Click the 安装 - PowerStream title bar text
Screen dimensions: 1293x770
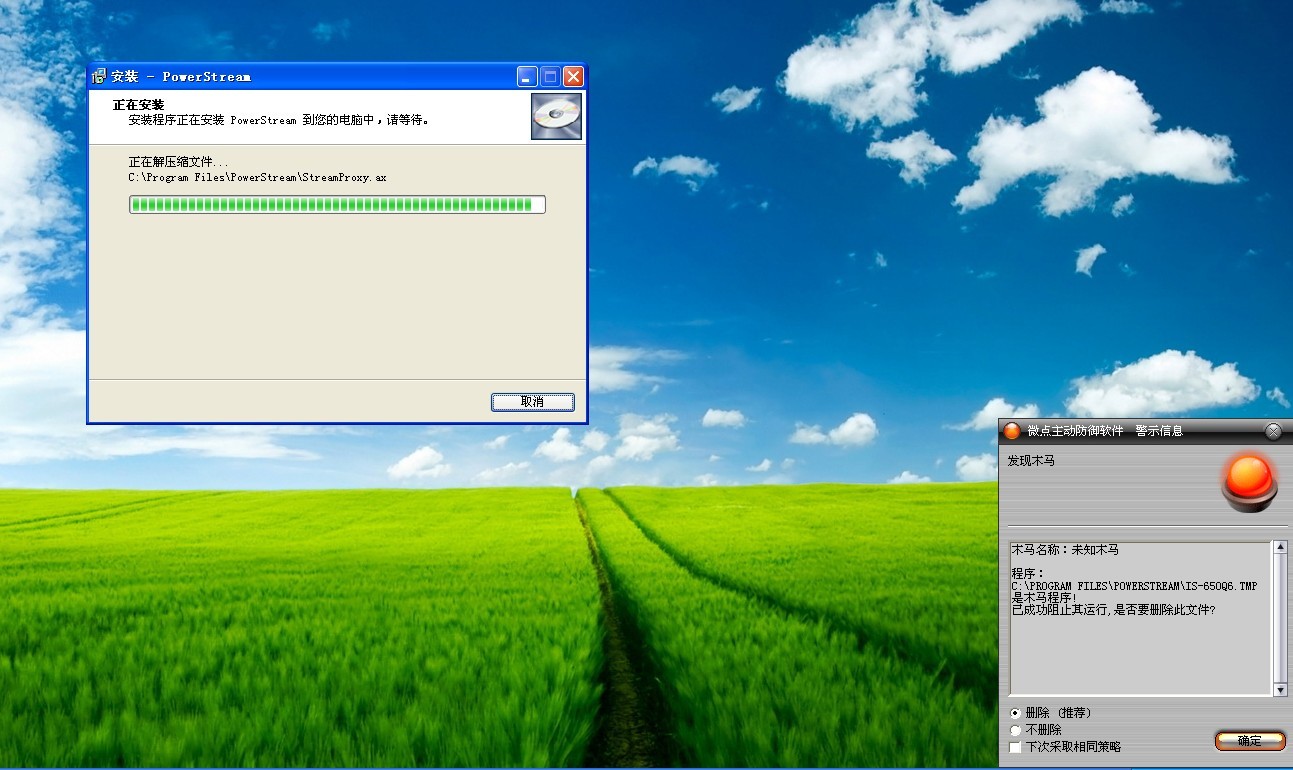point(181,76)
